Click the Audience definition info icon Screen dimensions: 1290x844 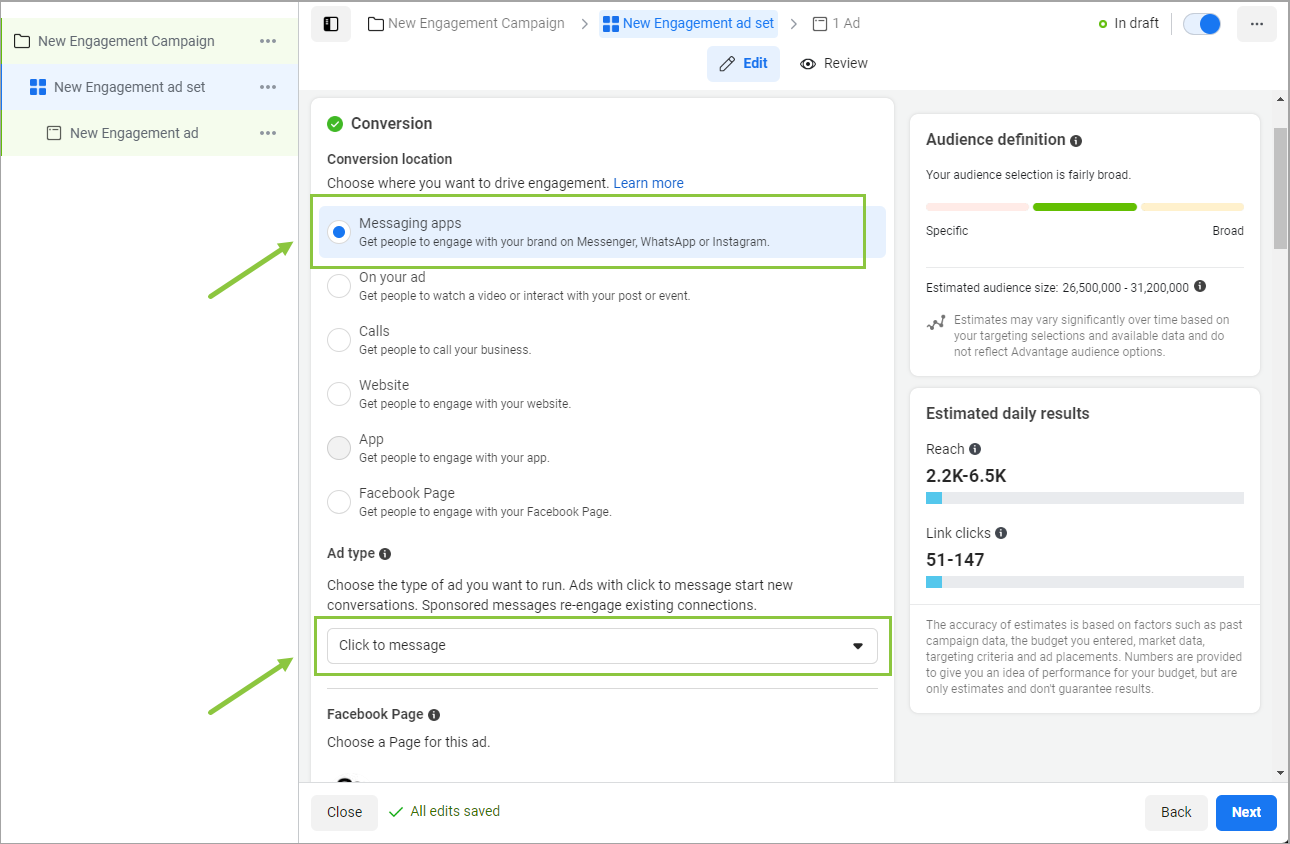click(1076, 141)
